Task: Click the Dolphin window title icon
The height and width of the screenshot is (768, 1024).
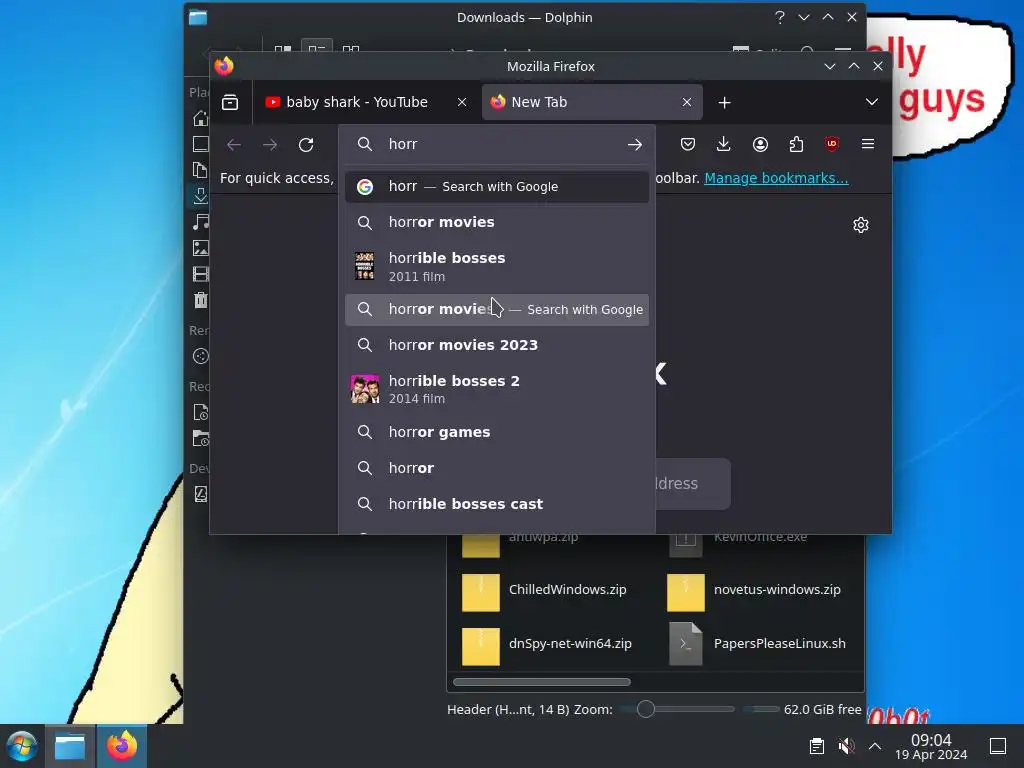Action: tap(198, 18)
